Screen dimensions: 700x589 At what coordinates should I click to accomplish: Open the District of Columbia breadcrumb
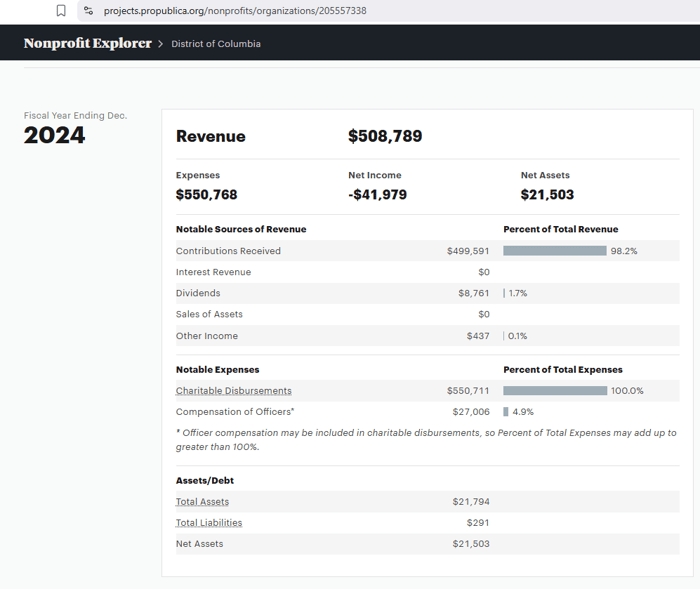click(x=216, y=44)
